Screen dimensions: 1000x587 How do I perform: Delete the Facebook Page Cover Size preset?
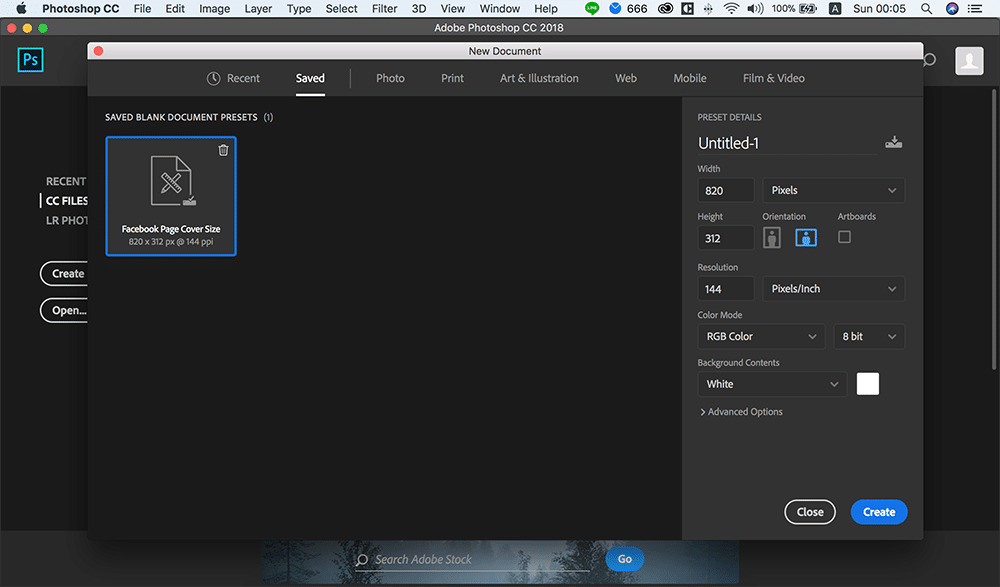[223, 150]
